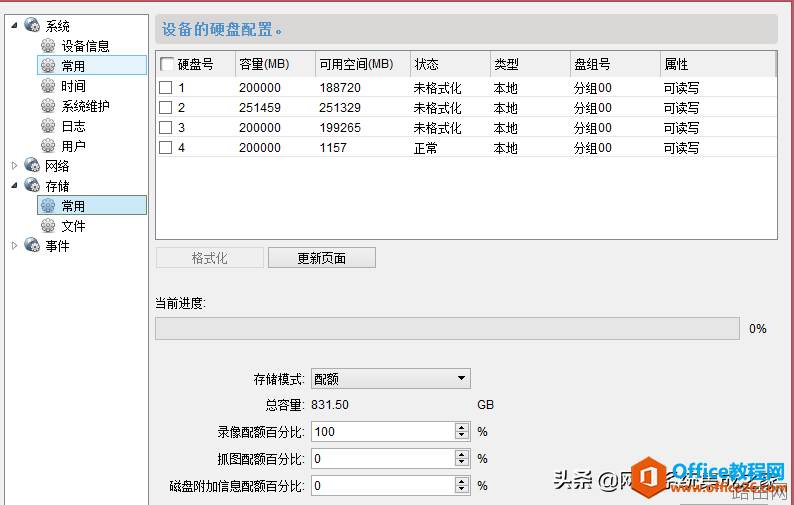The image size is (794, 505).
Task: Expand the 事件 tree node arrow
Action: tap(14, 245)
